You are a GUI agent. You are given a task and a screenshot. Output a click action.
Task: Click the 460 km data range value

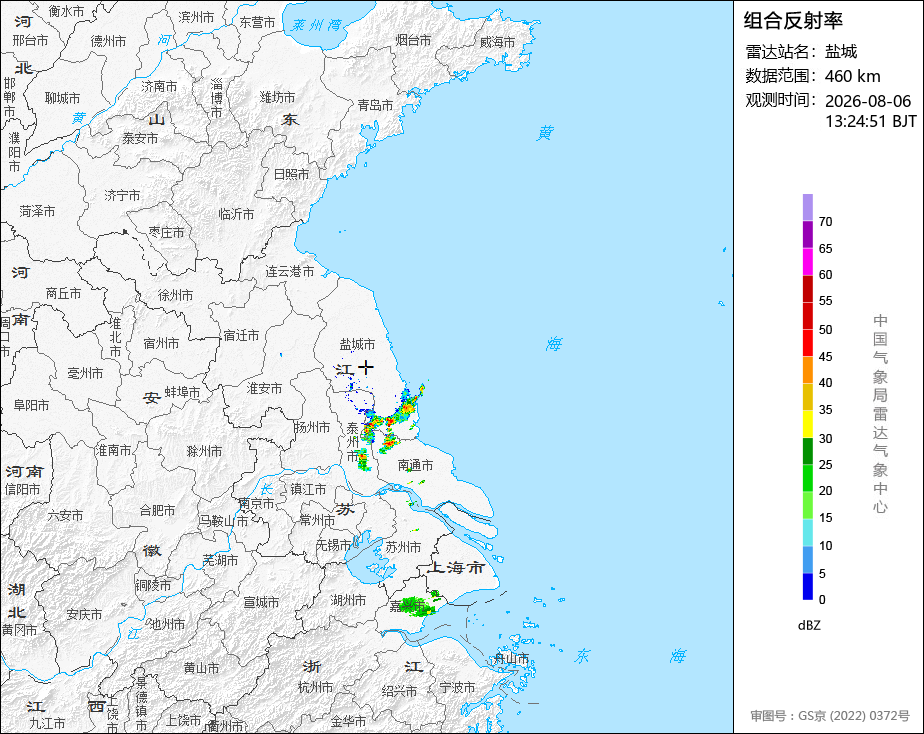[x=852, y=76]
